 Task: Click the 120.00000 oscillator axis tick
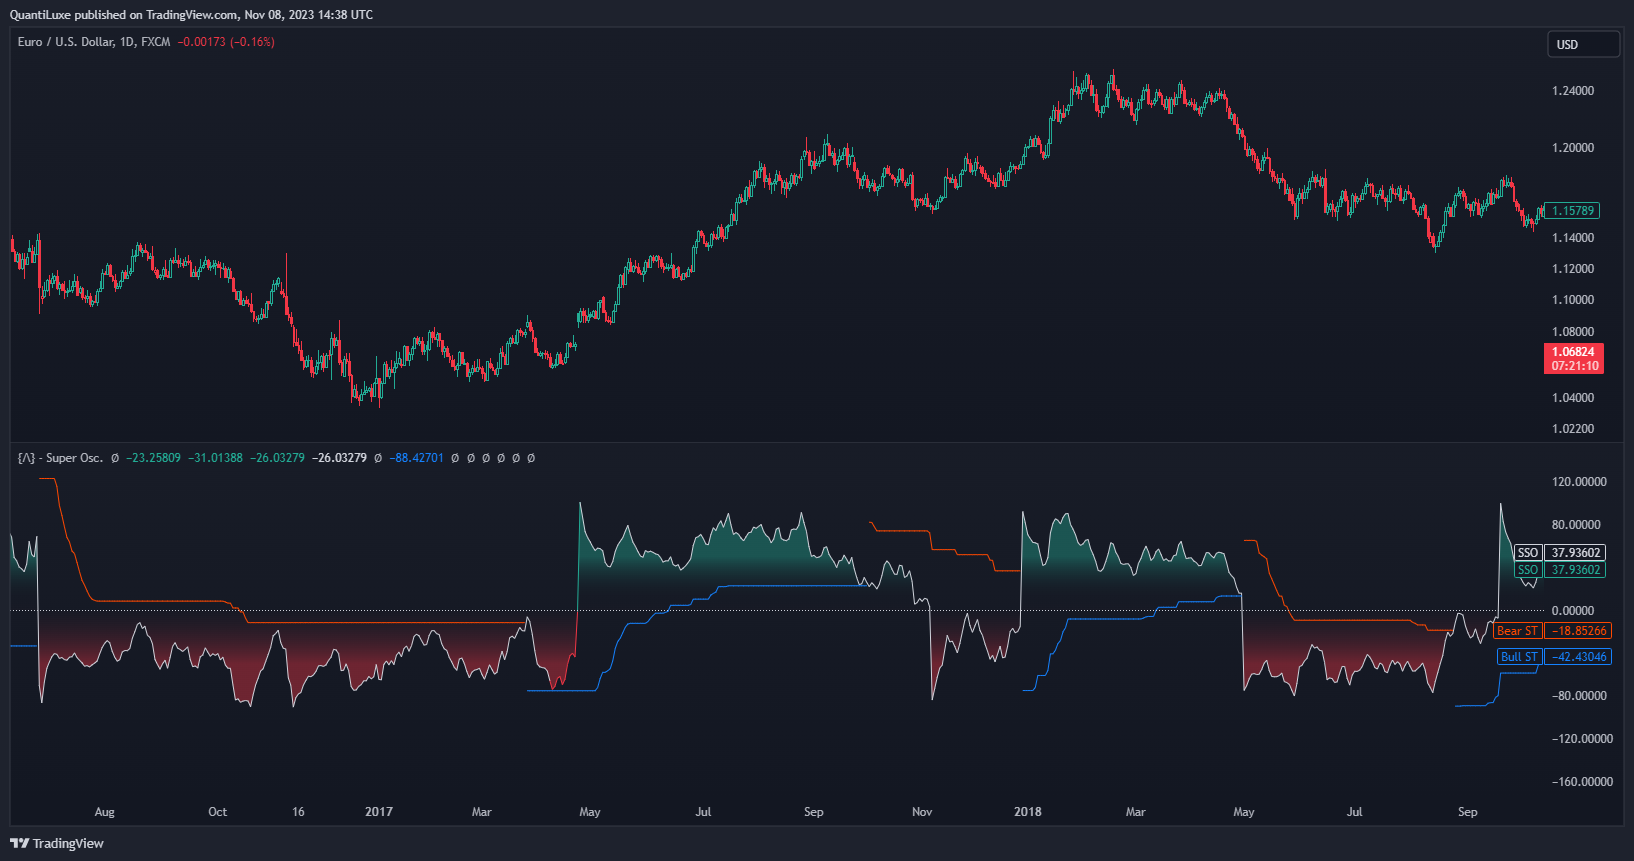(1579, 482)
